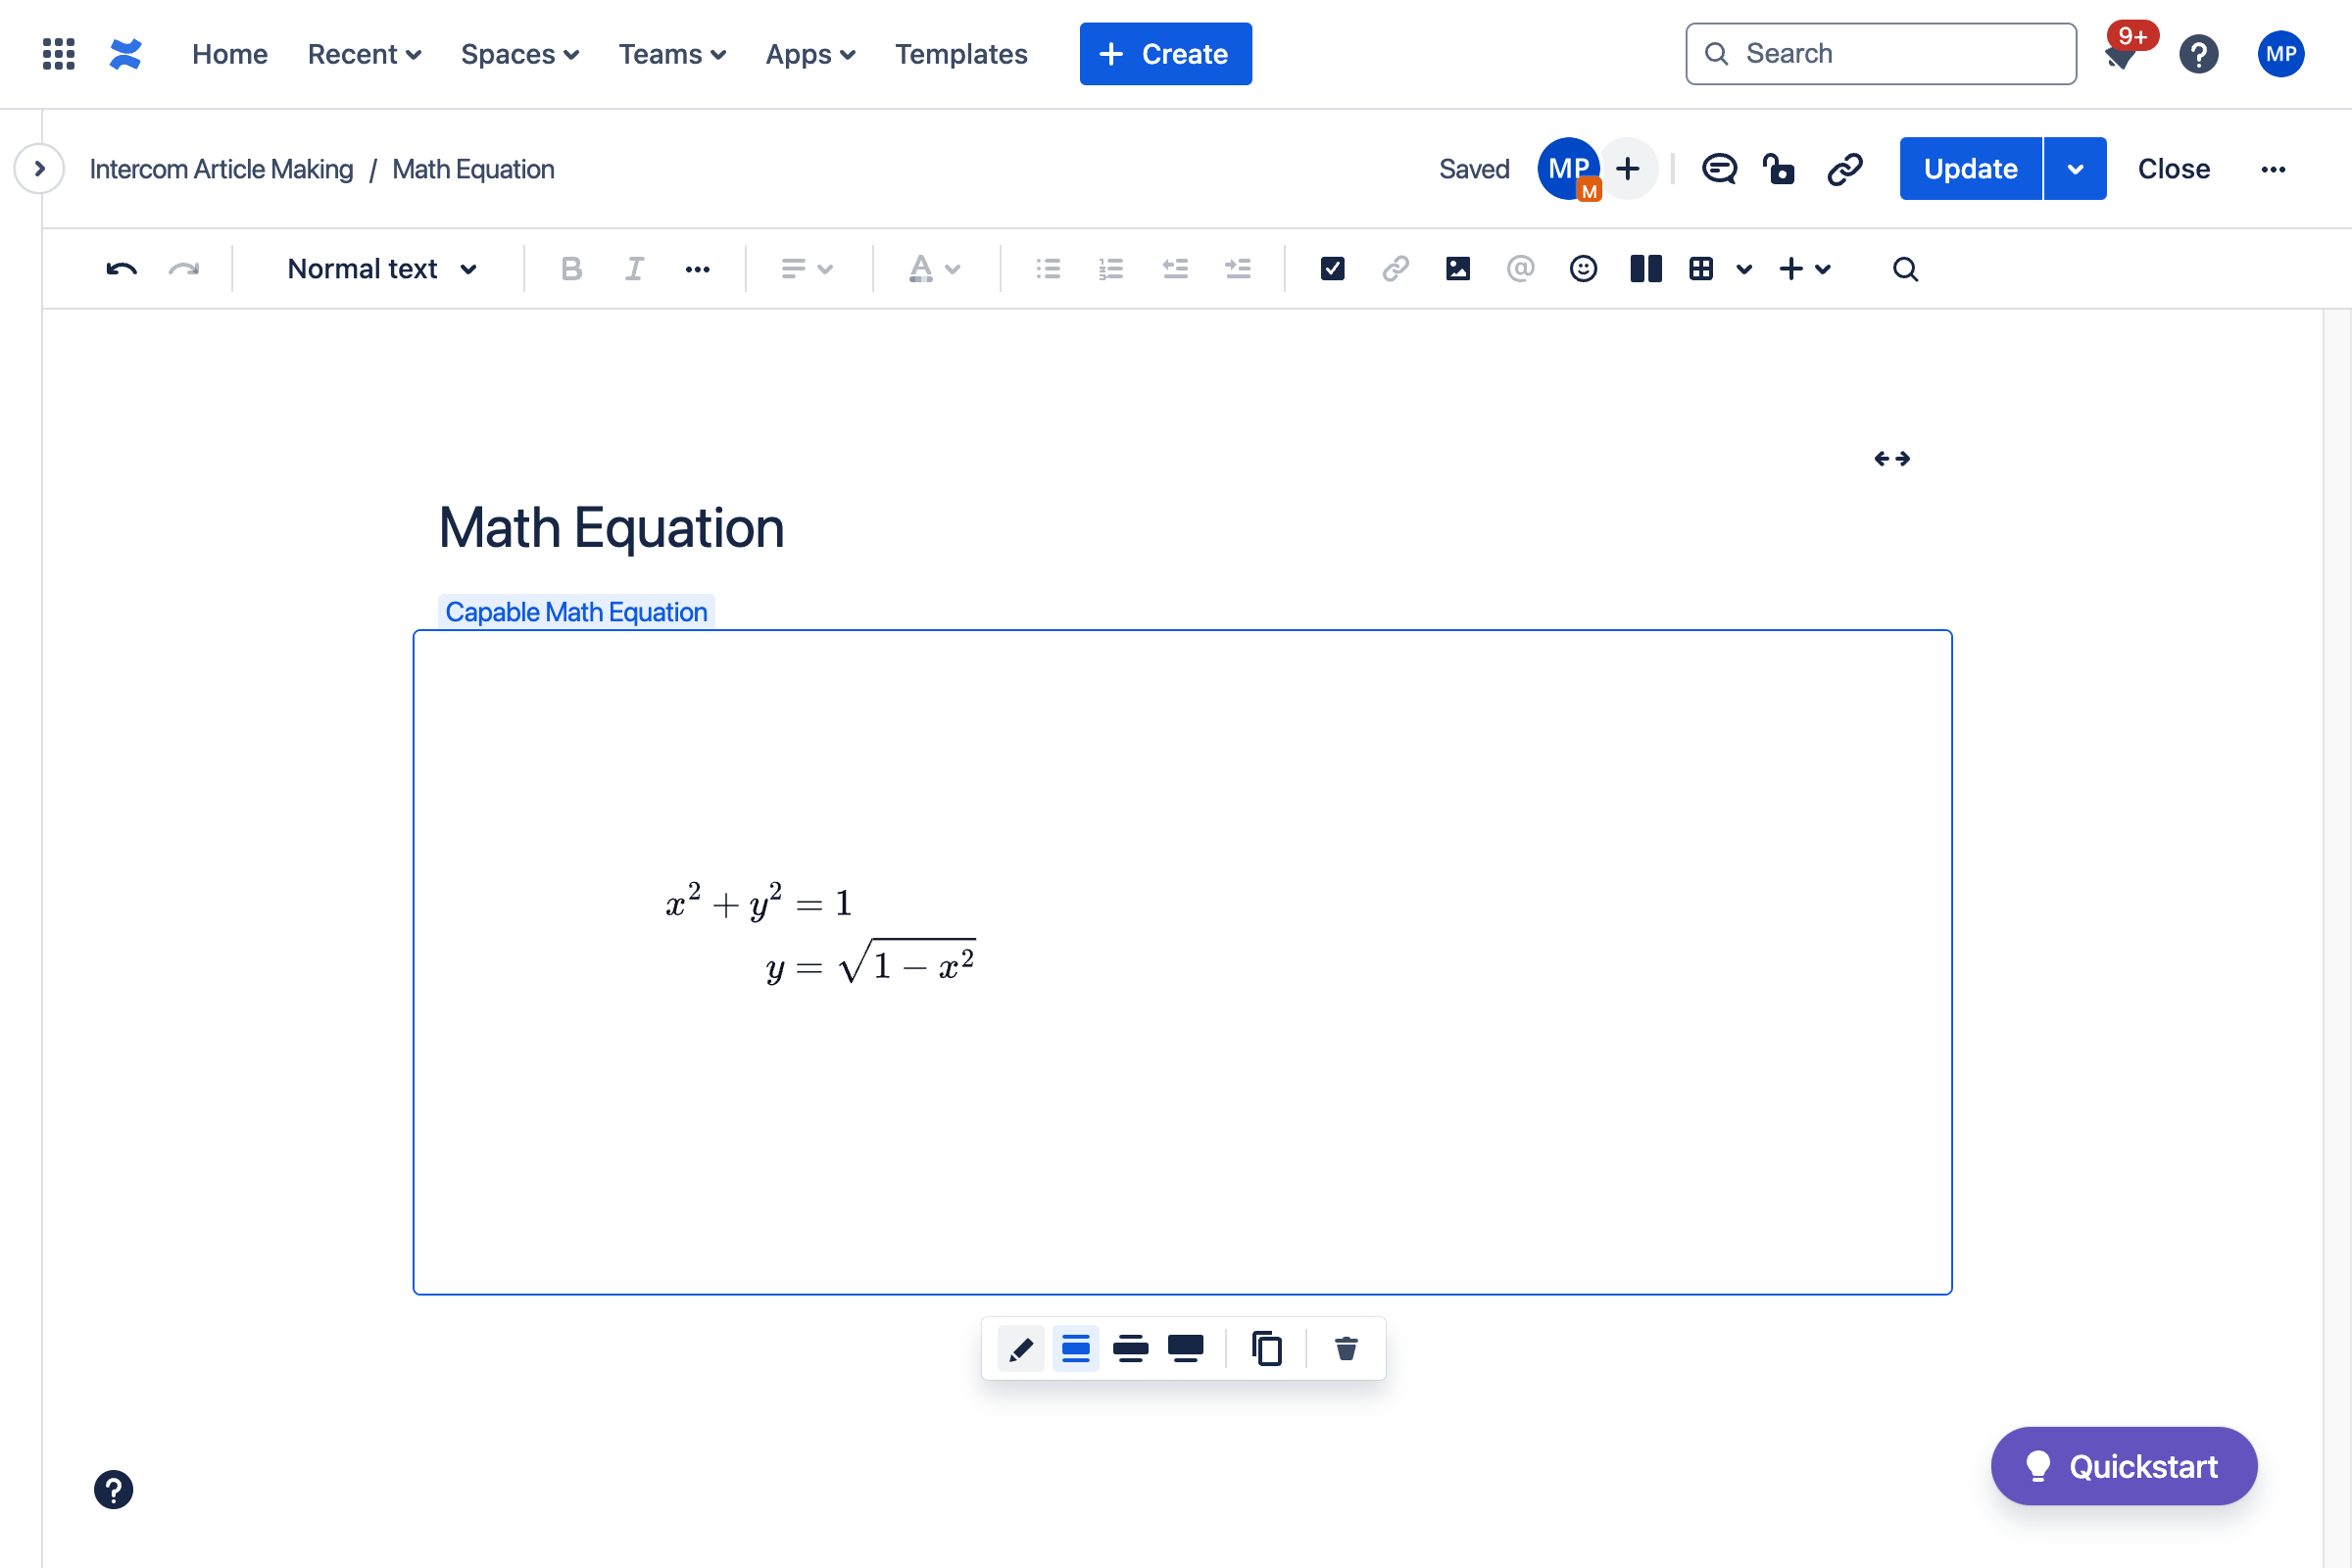Image resolution: width=2352 pixels, height=1568 pixels.
Task: Copy page link icon
Action: pyautogui.click(x=1844, y=169)
